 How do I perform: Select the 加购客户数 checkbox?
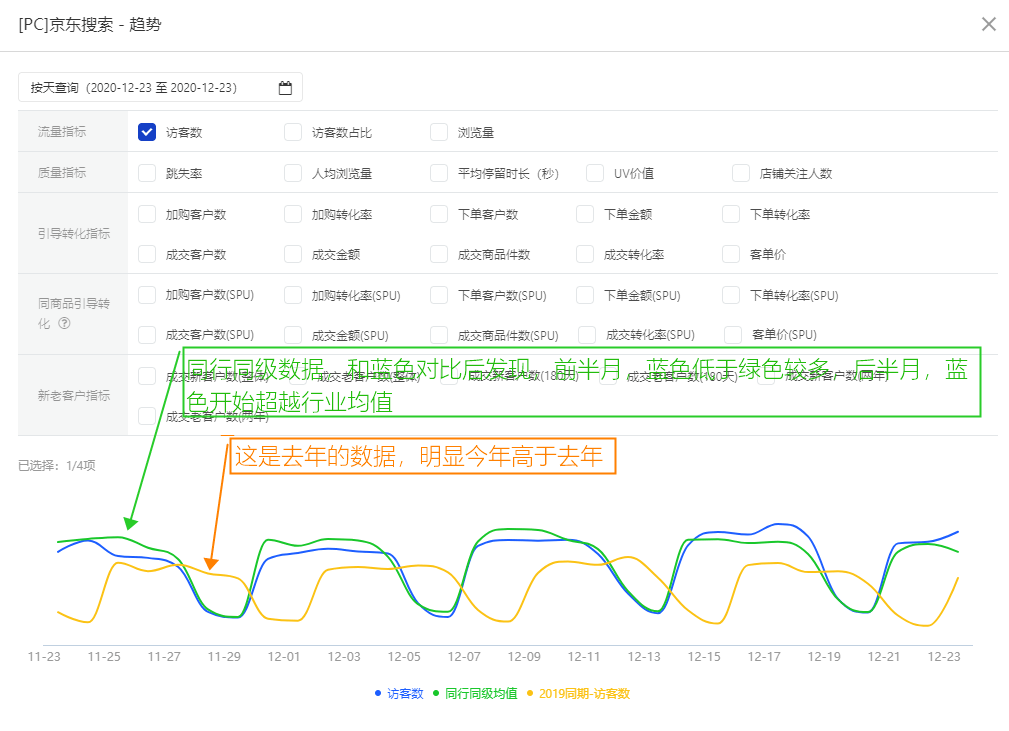click(147, 214)
